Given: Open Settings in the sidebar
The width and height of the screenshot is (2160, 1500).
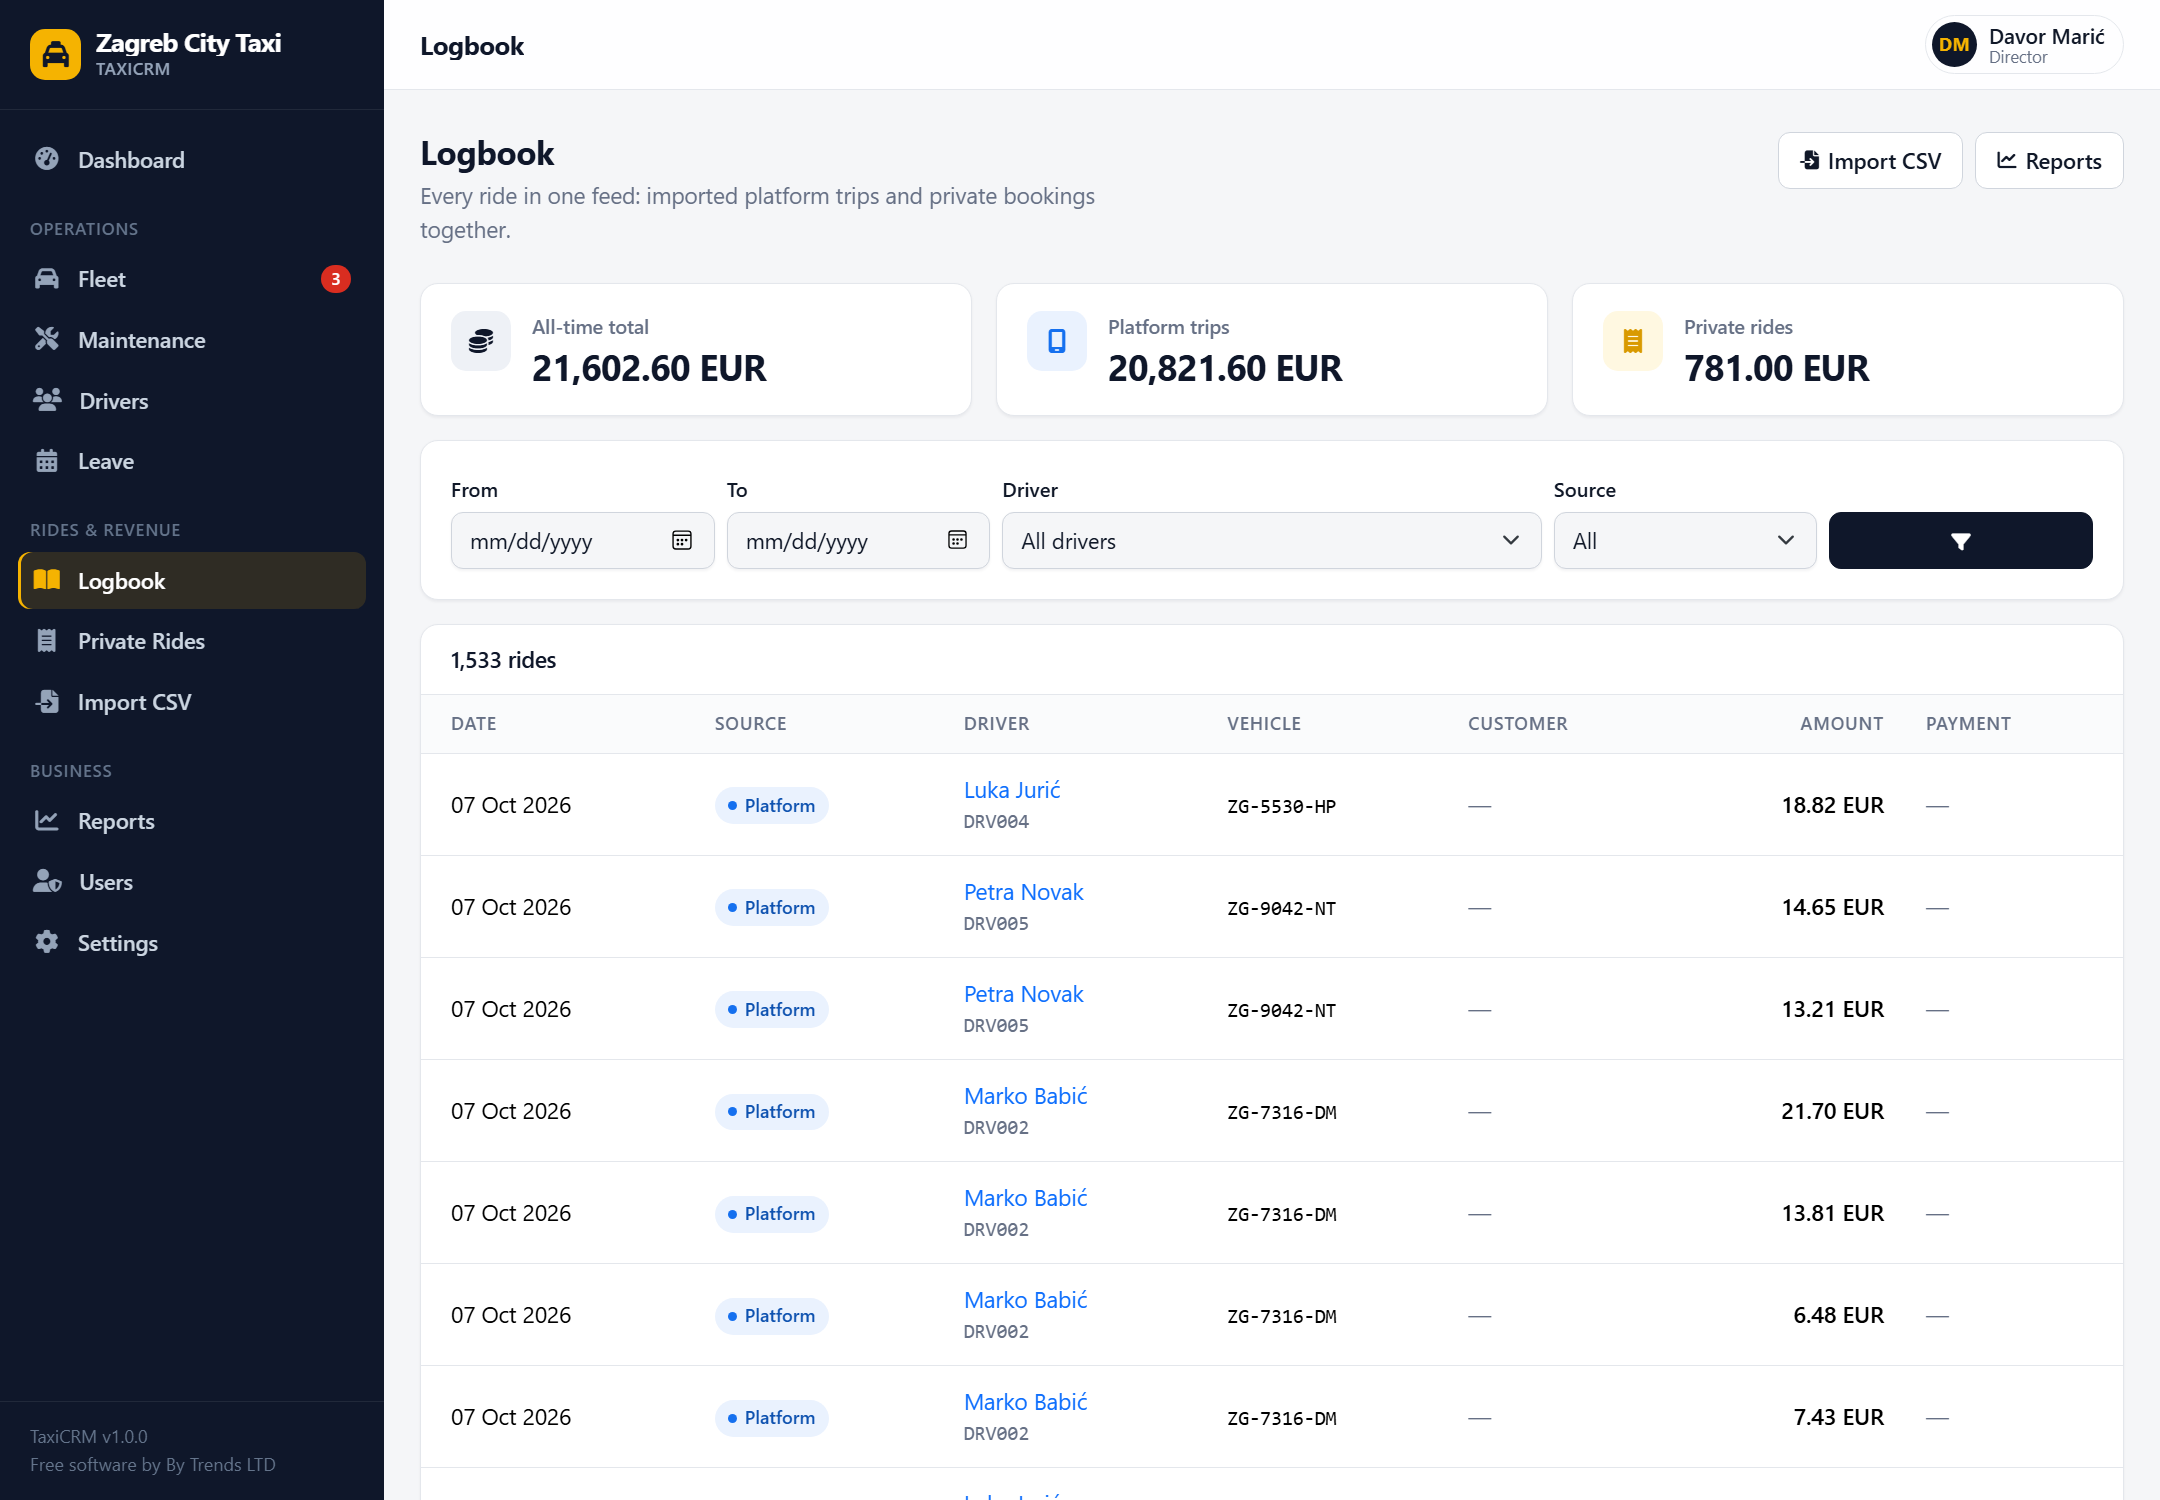Looking at the screenshot, I should (192, 943).
